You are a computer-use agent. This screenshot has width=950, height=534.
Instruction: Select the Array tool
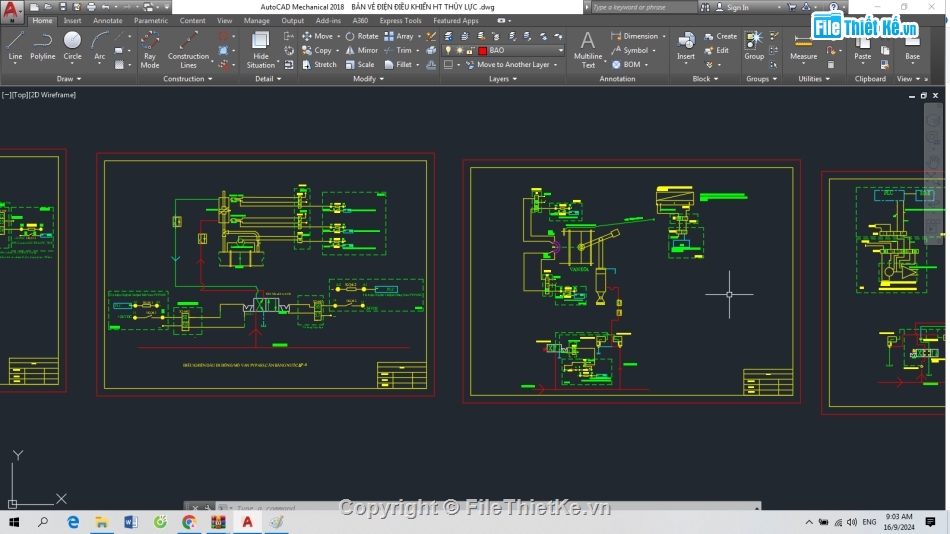399,36
